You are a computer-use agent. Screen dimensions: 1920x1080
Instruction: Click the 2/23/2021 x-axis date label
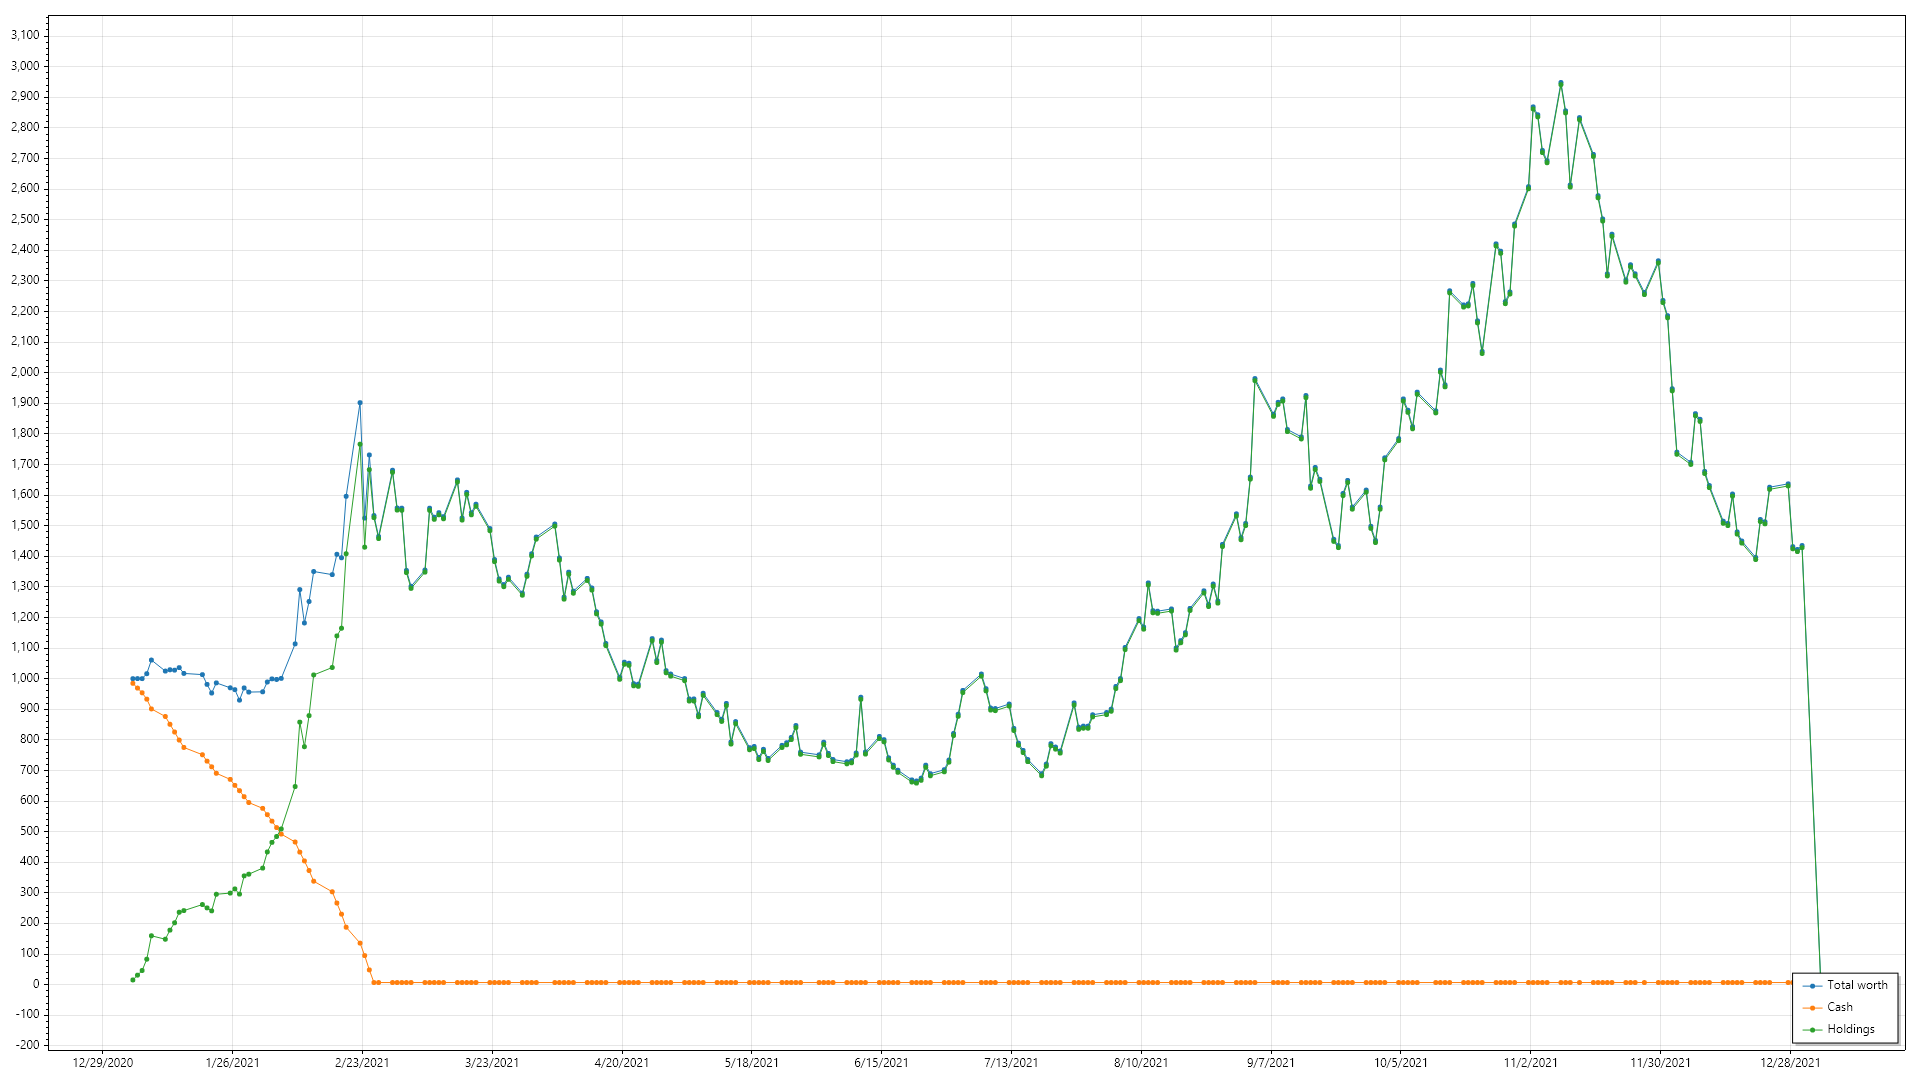point(362,1062)
